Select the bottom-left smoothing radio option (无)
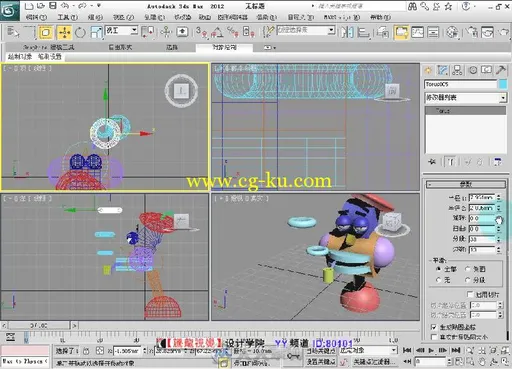Screen dimensions: 512x369 [x=439, y=280]
